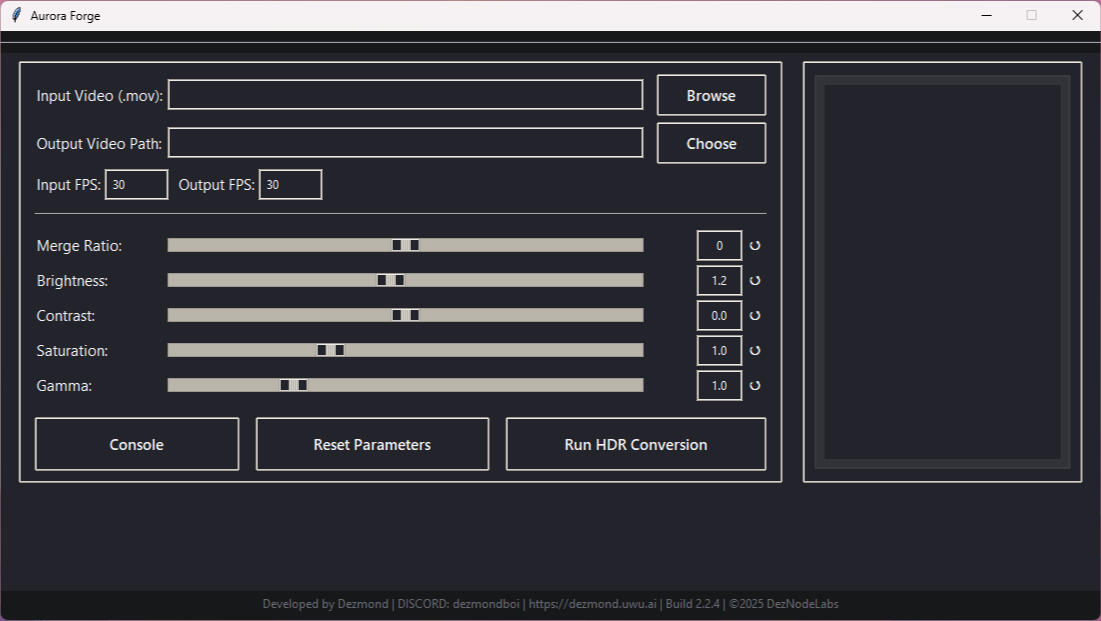Click the Gamma slider thumb
Viewport: 1101px width, 621px height.
click(x=293, y=385)
